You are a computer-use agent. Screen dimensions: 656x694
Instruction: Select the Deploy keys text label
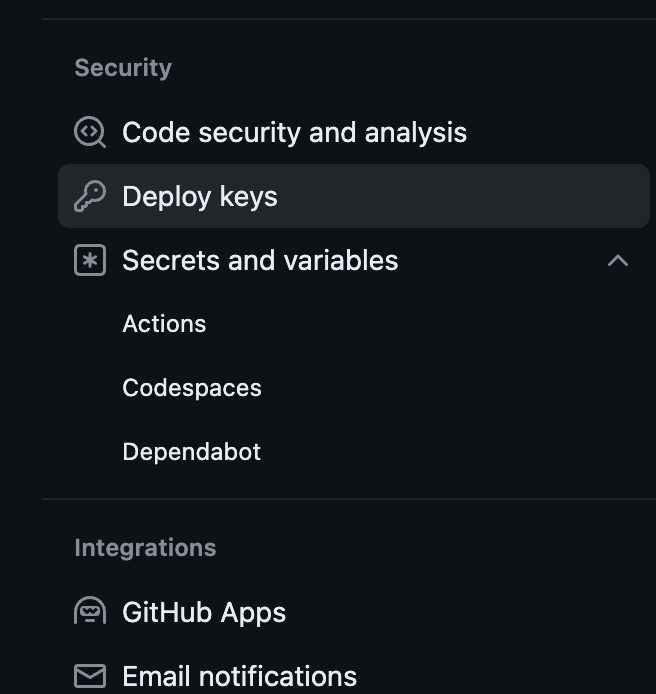[x=200, y=196]
